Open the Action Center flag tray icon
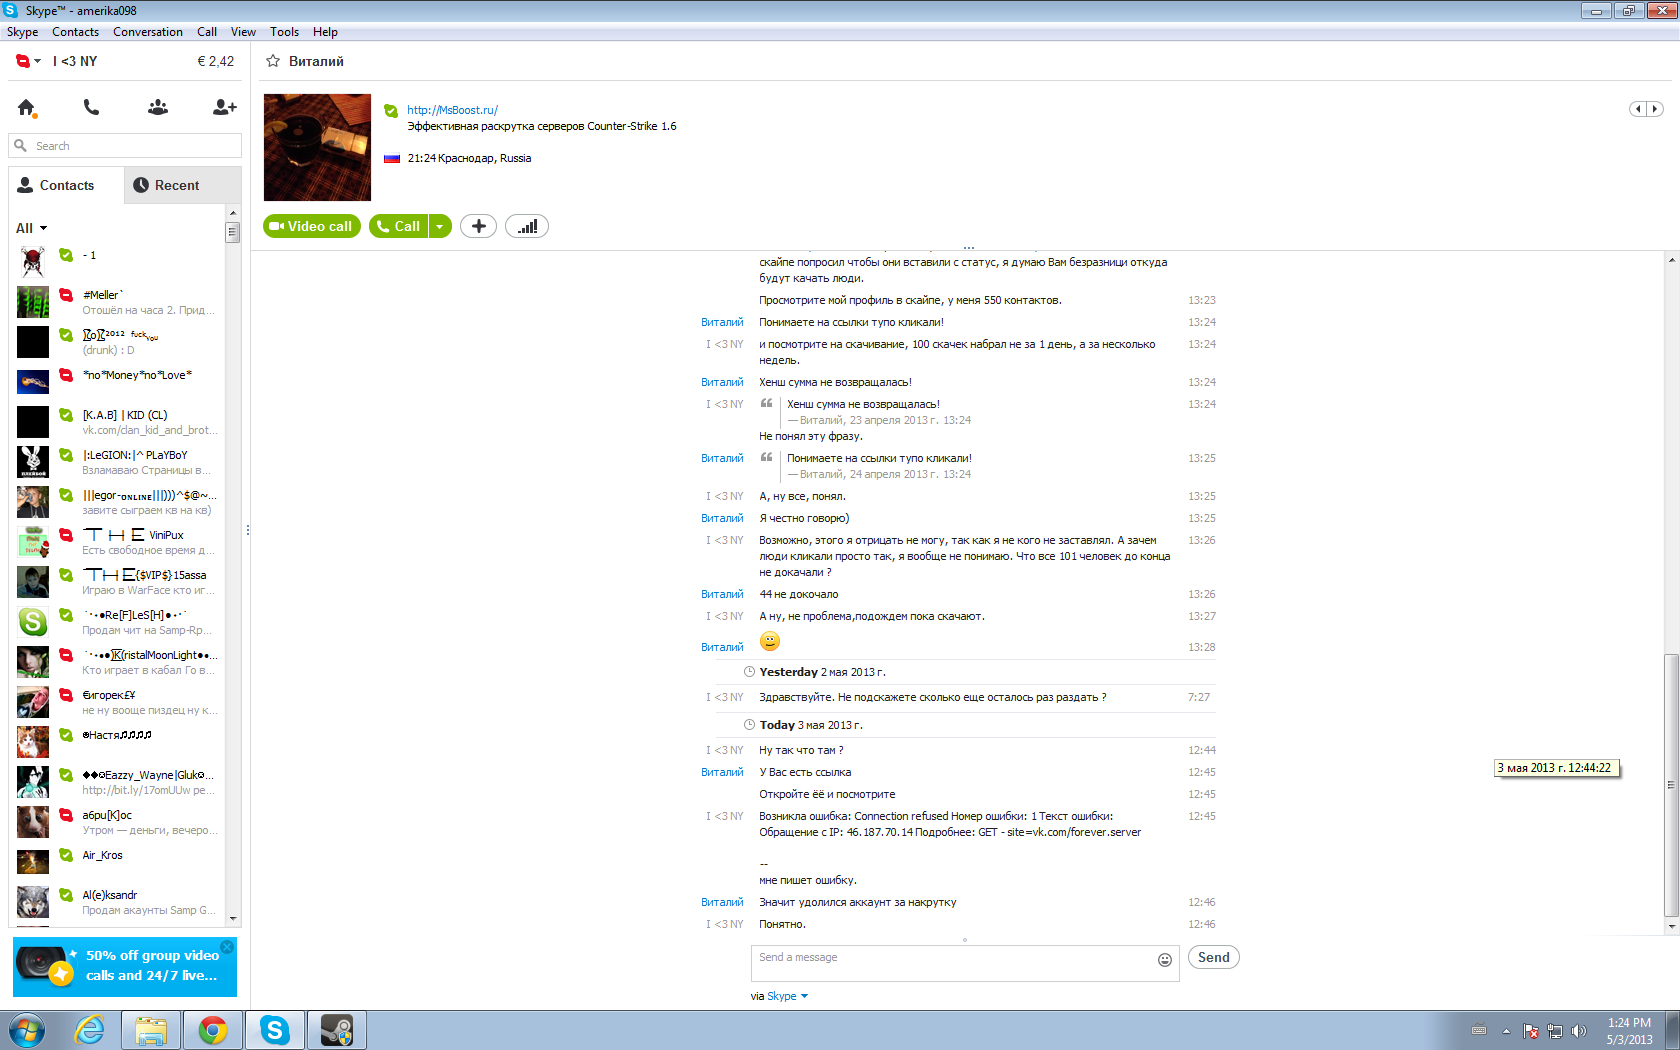 coord(1531,1031)
